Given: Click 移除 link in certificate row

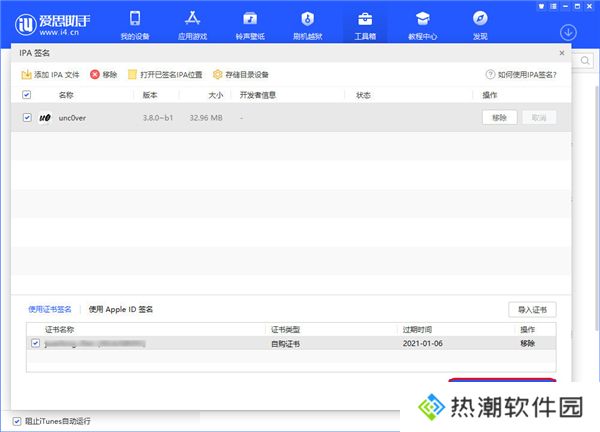Looking at the screenshot, I should (527, 343).
